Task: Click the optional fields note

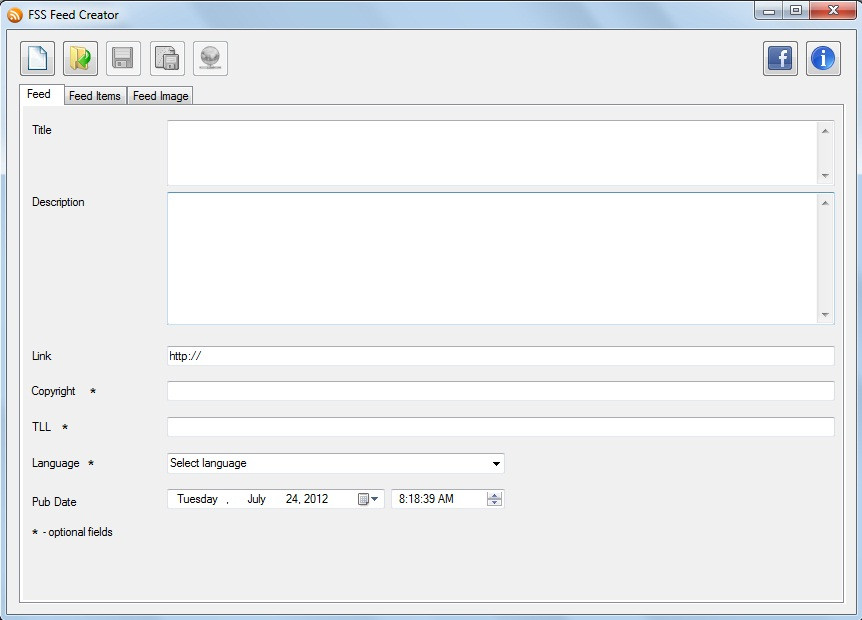Action: 72,532
